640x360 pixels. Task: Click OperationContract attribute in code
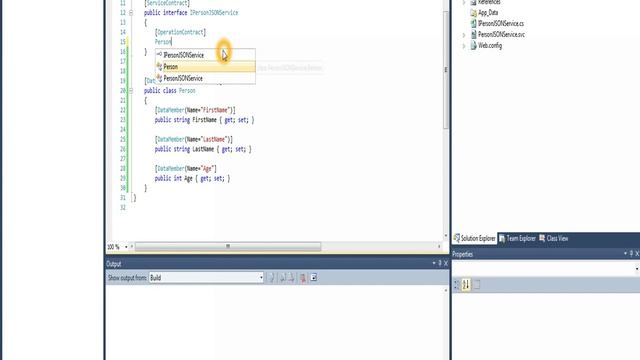click(180, 32)
